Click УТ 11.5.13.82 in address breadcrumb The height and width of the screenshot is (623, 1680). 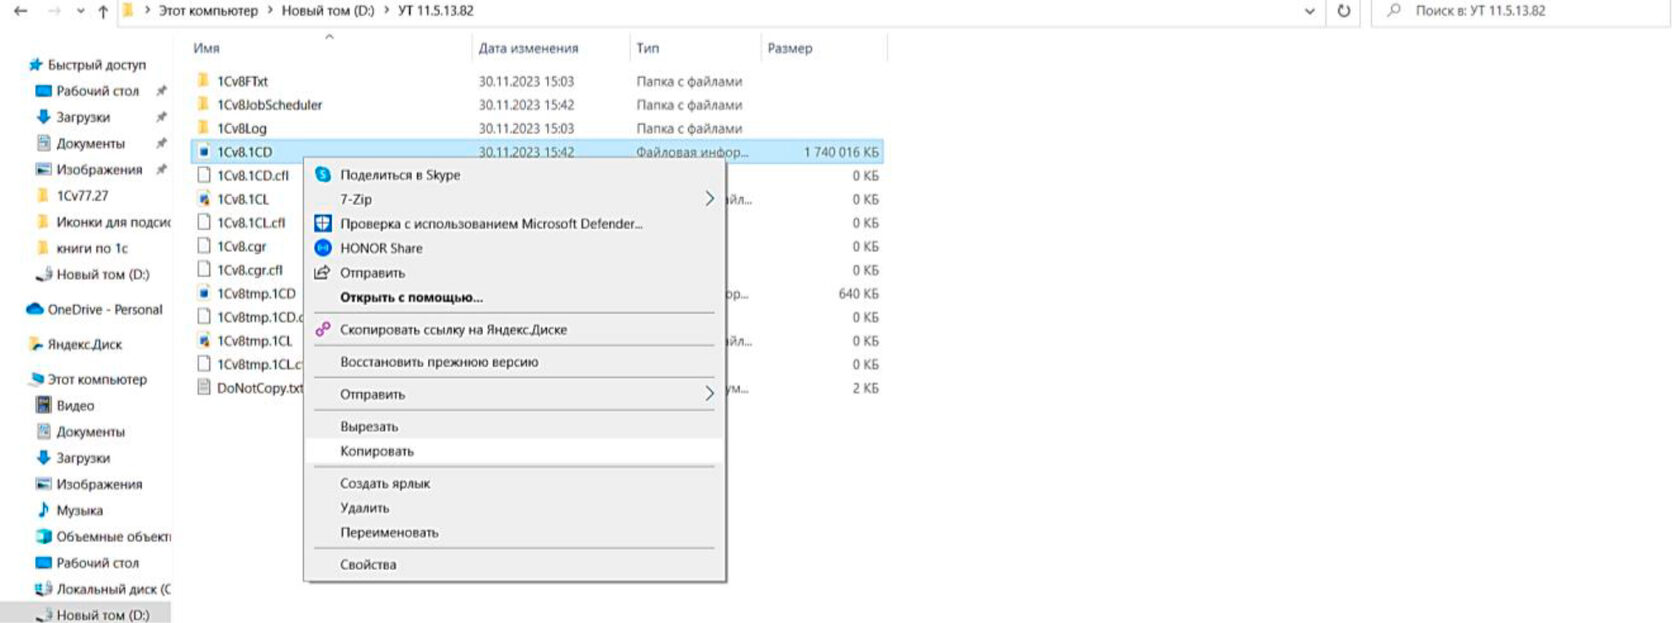(x=435, y=11)
